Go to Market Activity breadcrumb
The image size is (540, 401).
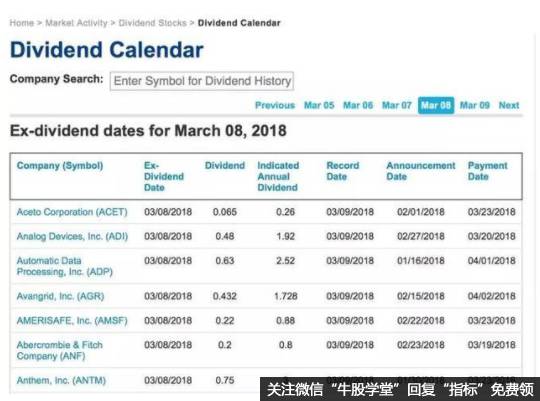(76, 23)
